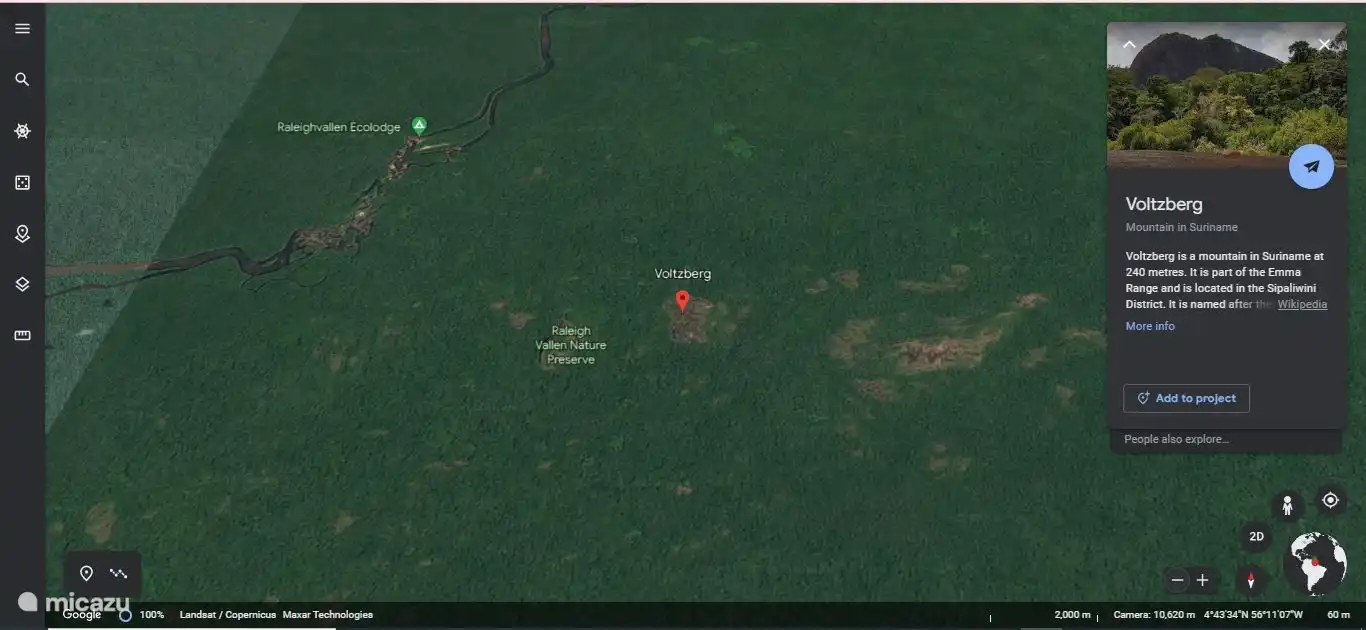Open Map Style layers icon
Screen dimensions: 1366x630
coord(22,284)
